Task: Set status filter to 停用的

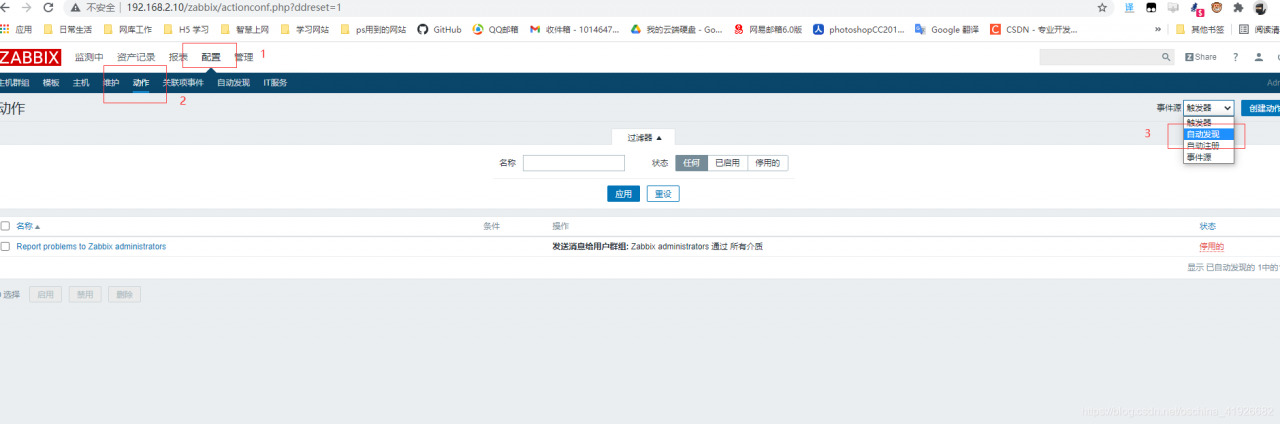Action: (768, 163)
